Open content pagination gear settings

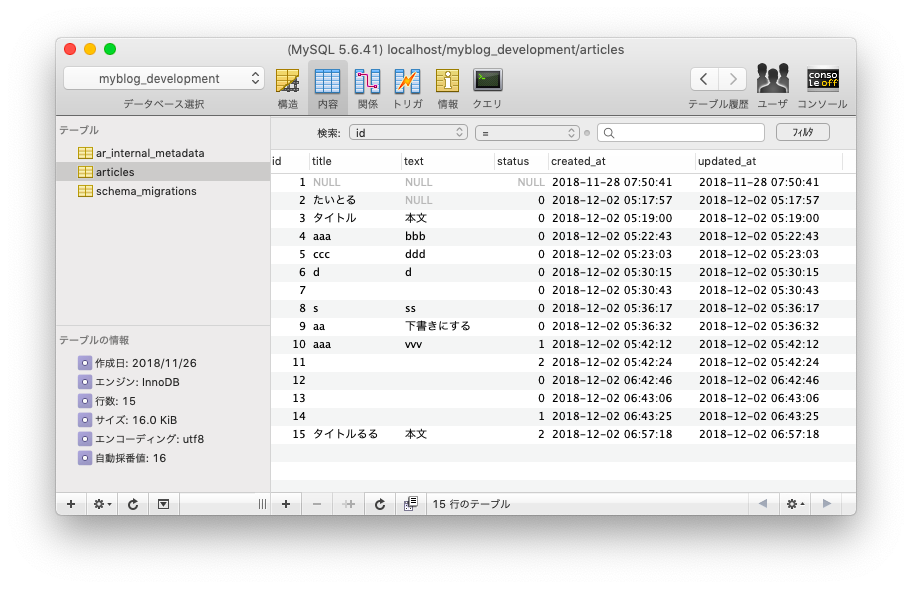coord(795,504)
